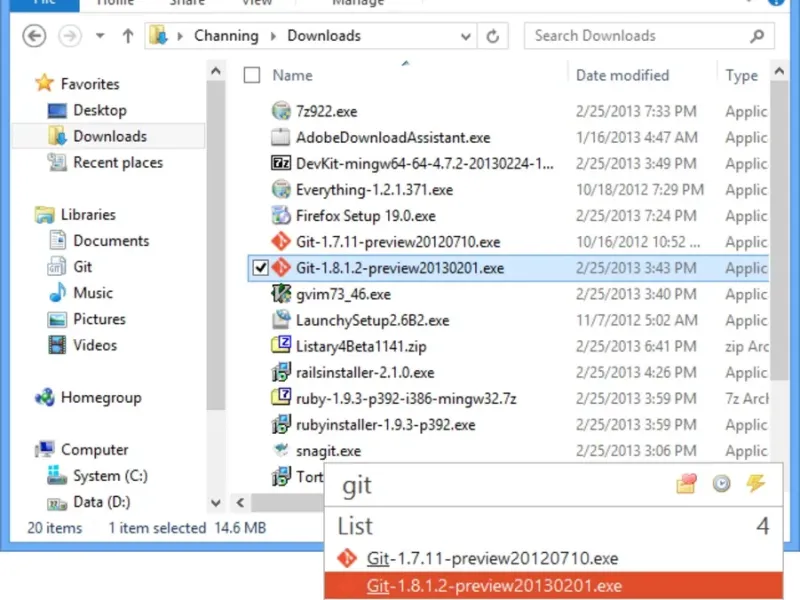Click the 7z922.exe file icon
This screenshot has width=800, height=600.
[x=281, y=111]
